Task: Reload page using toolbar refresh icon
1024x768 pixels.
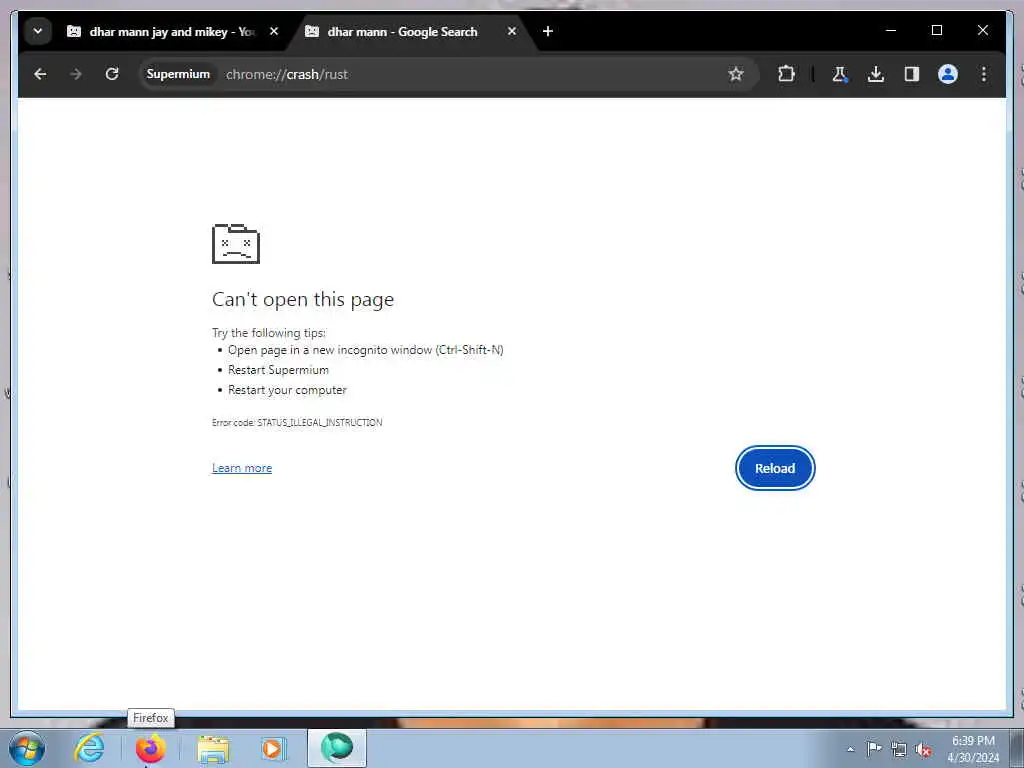Action: click(112, 74)
